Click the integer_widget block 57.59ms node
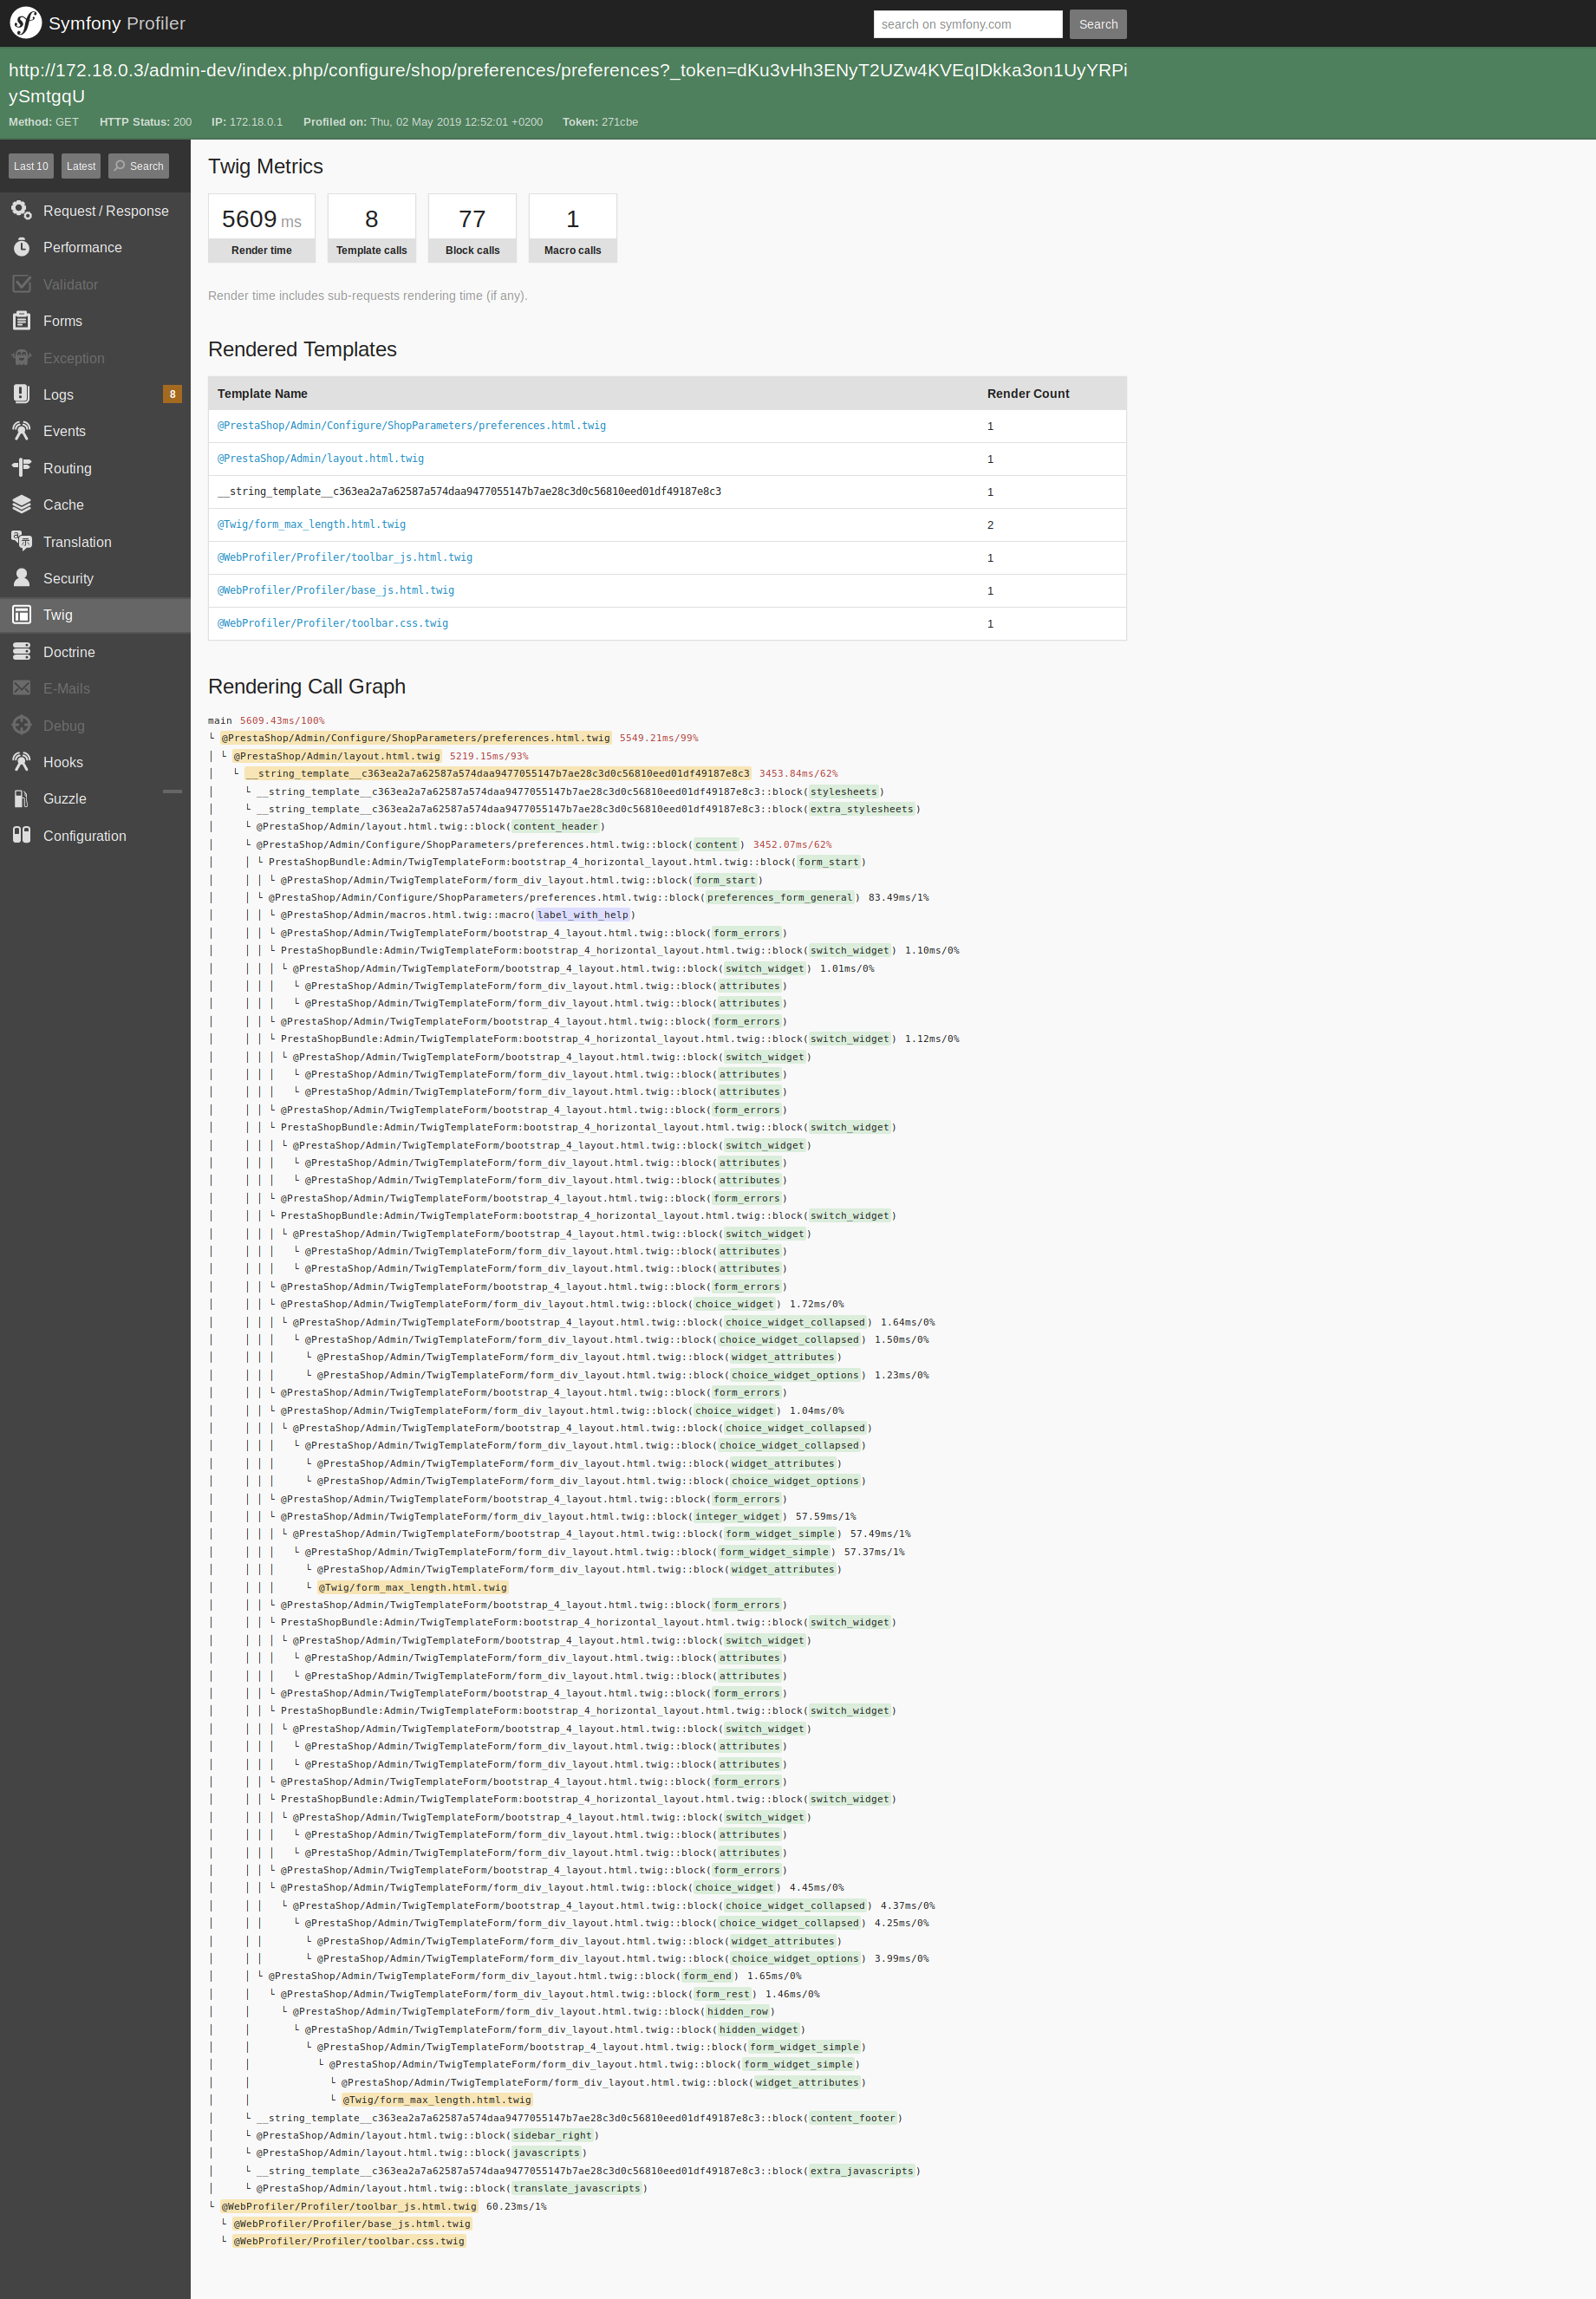The width and height of the screenshot is (1596, 2299). 737,1516
